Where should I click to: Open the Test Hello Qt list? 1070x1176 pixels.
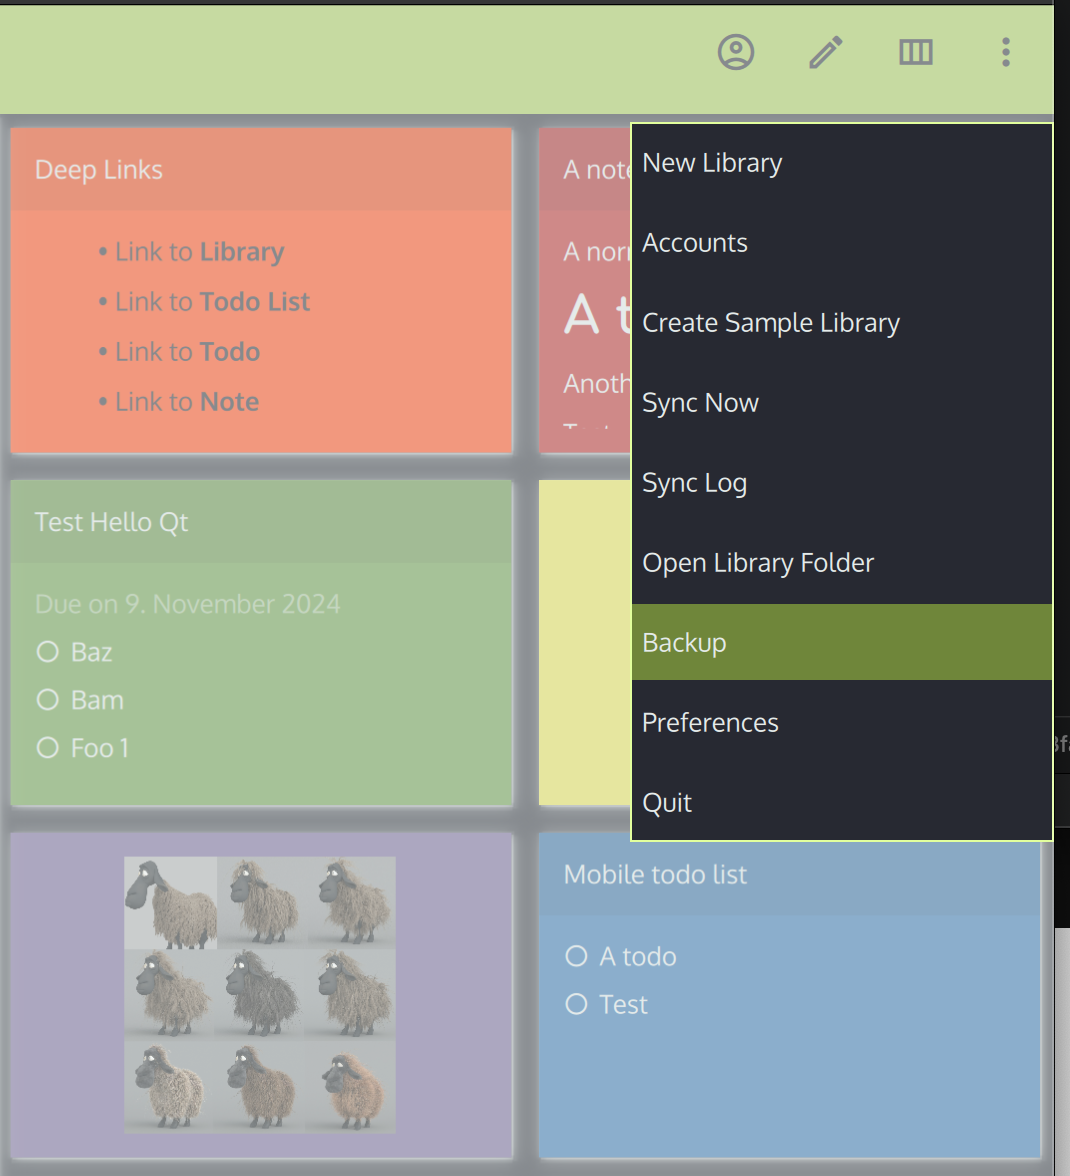(262, 643)
